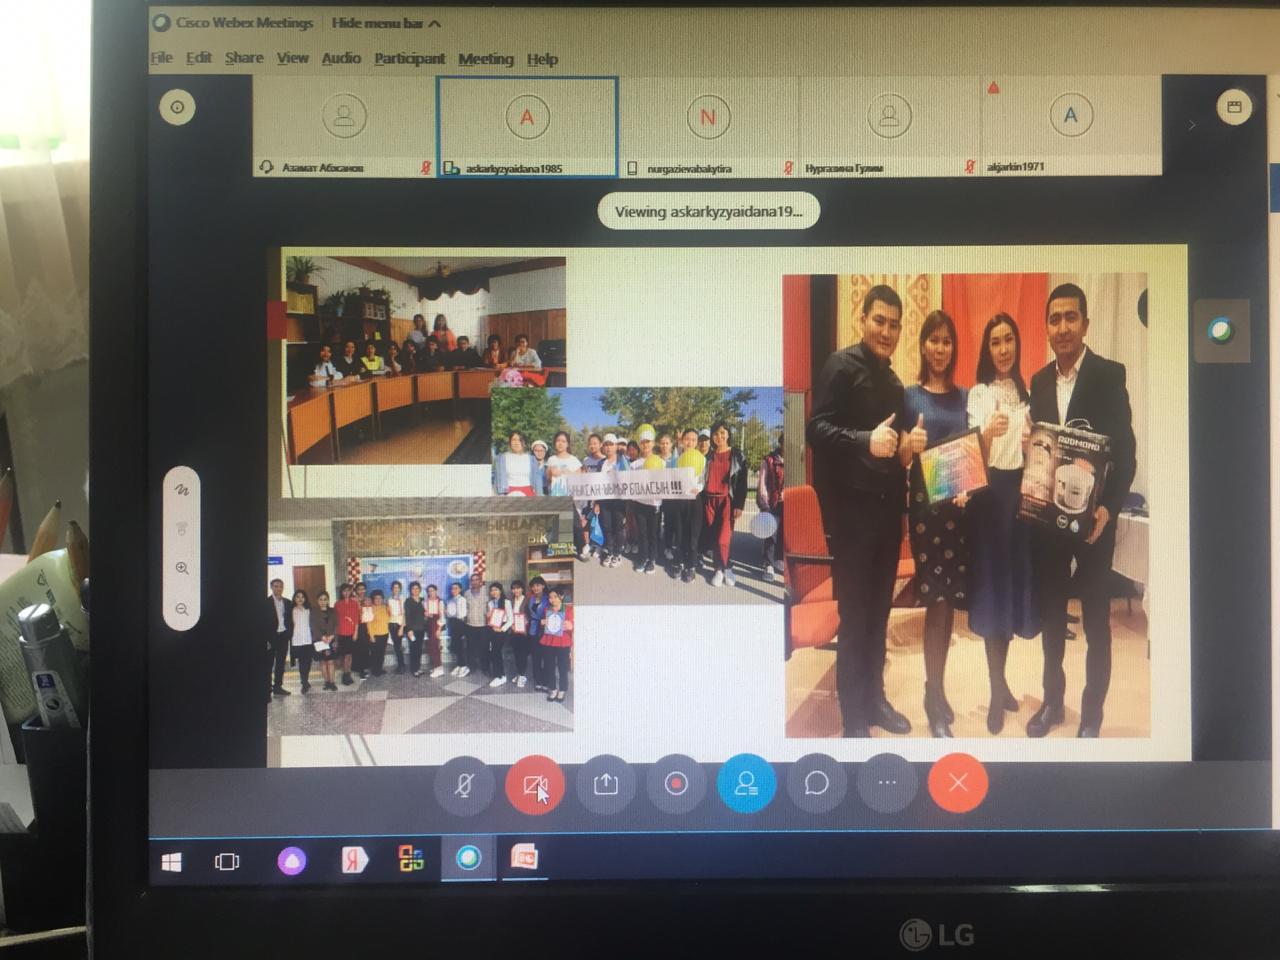
Task: Start recording with the Record button
Action: tap(676, 784)
